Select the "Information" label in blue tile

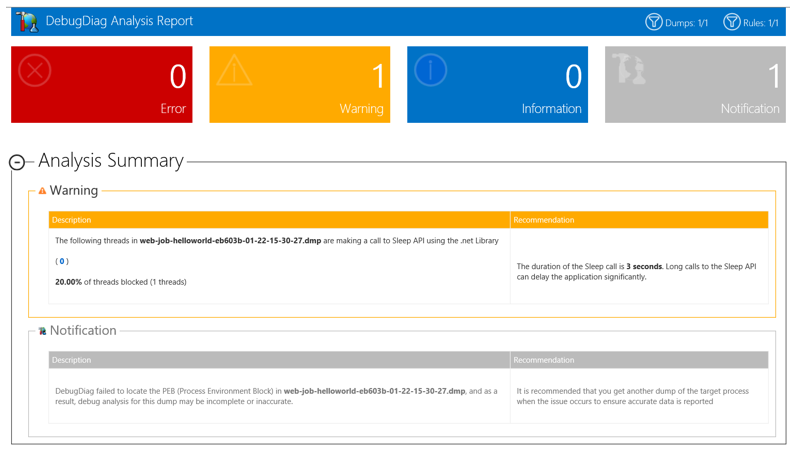(551, 109)
